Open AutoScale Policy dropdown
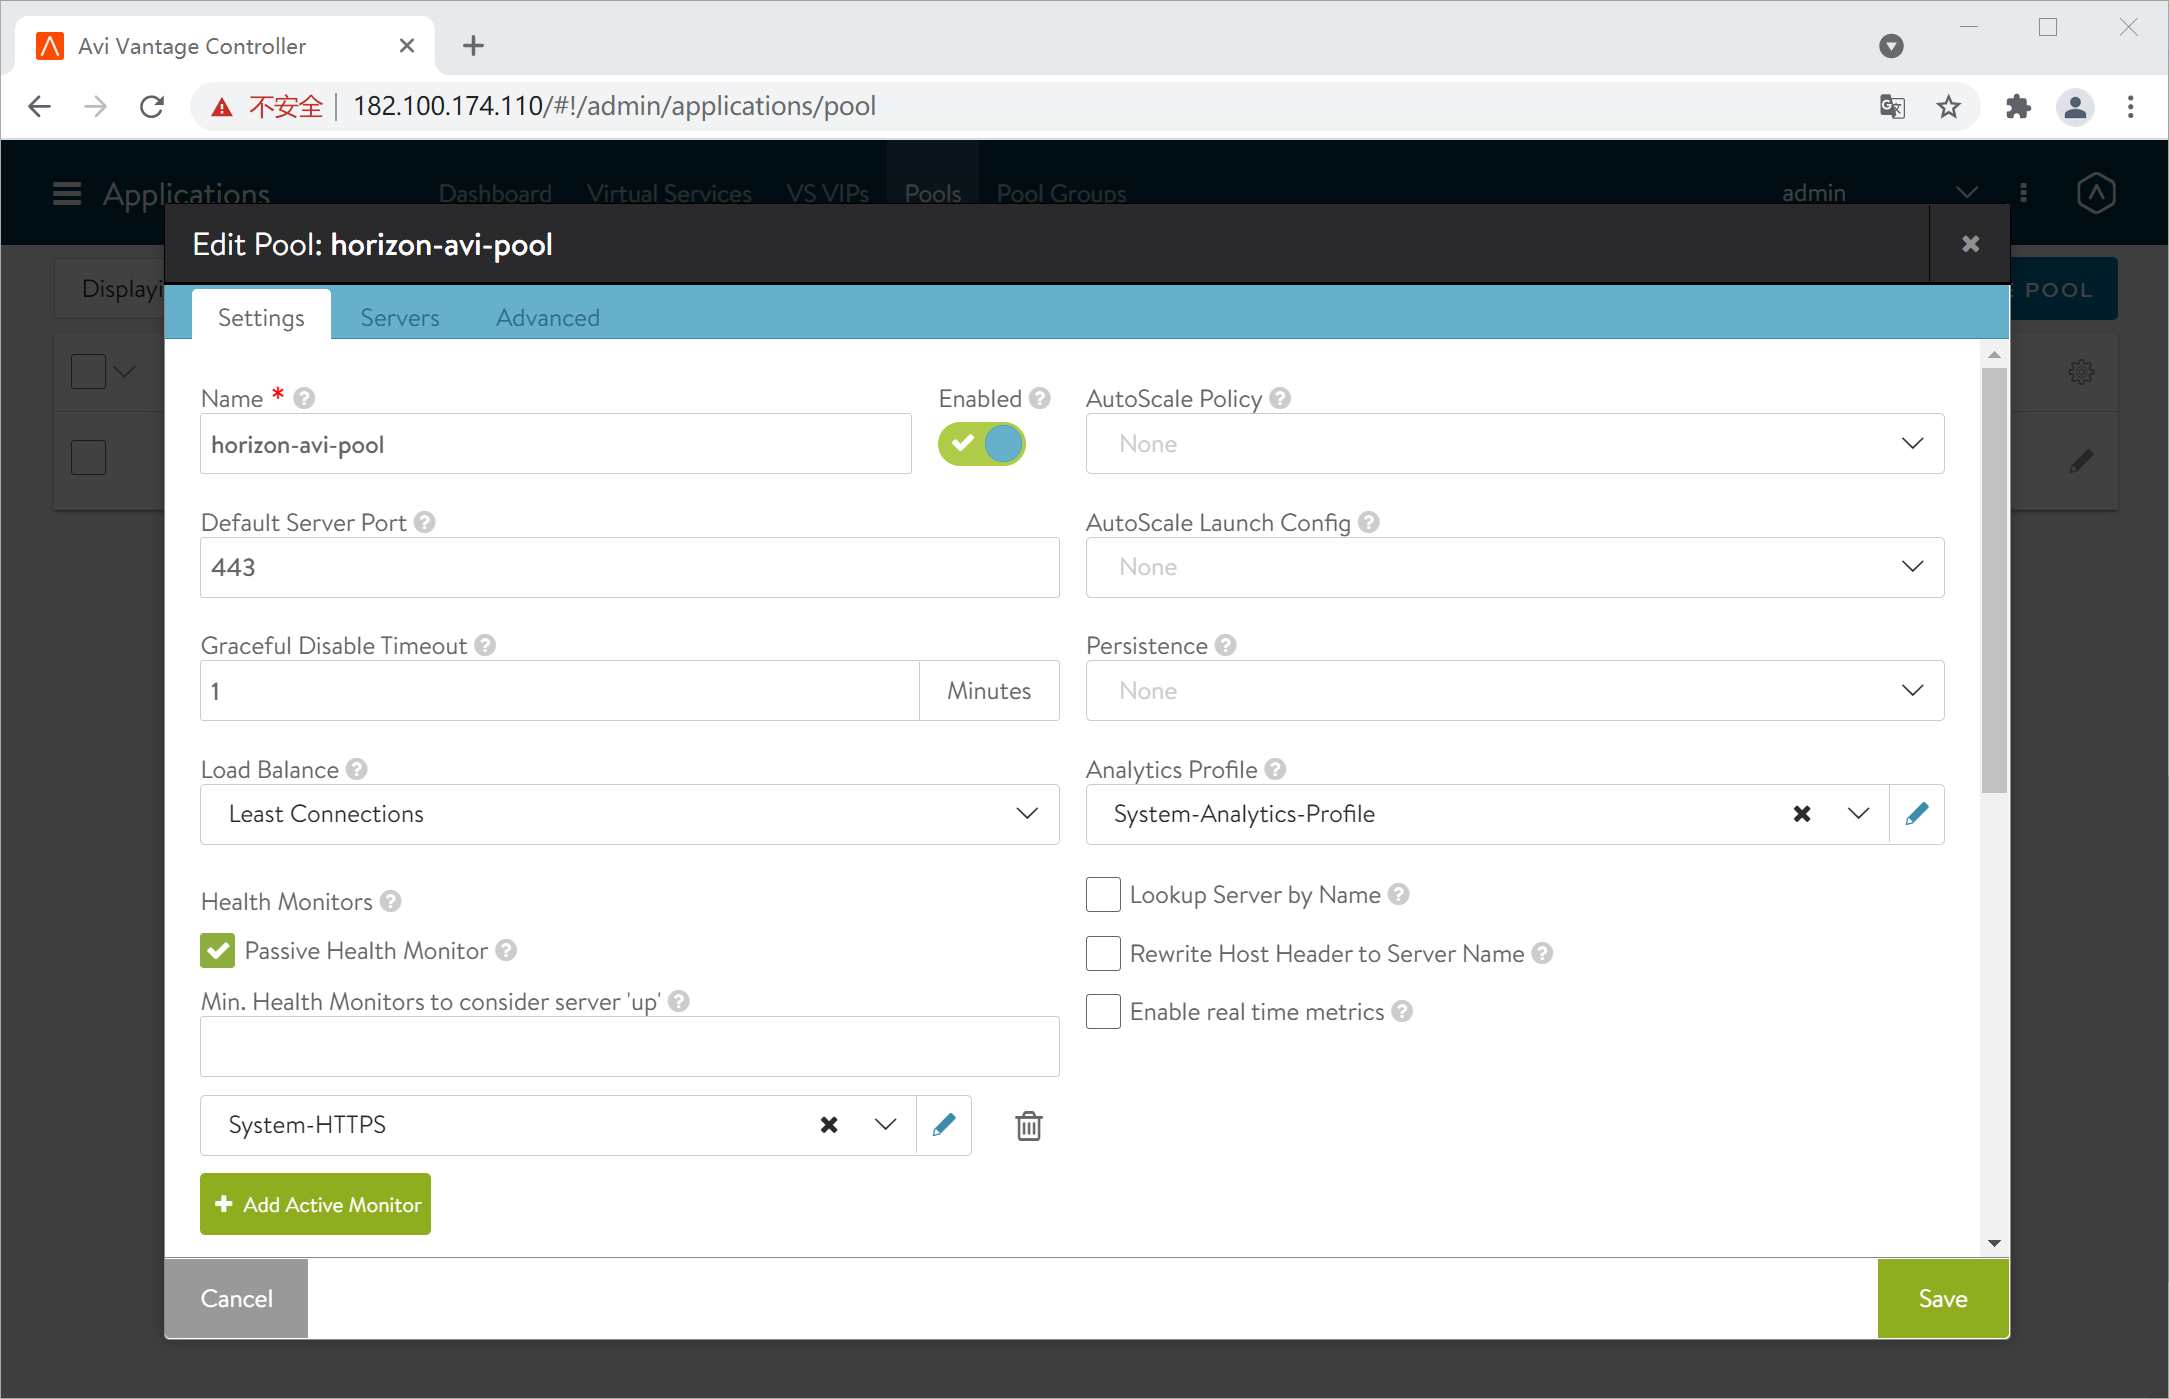 (x=1514, y=444)
